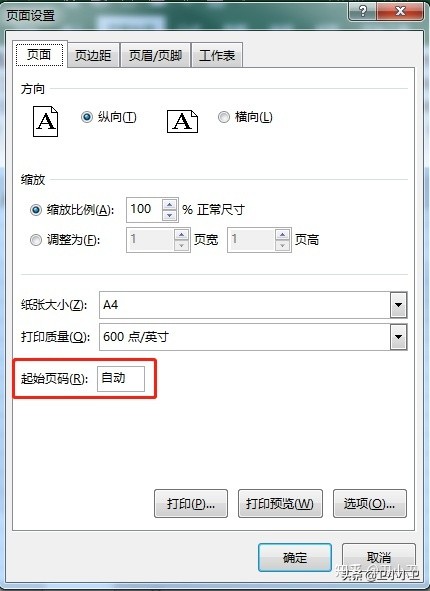
Task: Expand the 打印质量 dropdown arrow
Action: (x=398, y=337)
